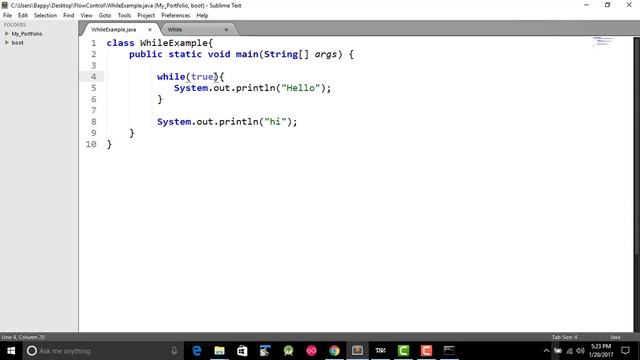Click the "Hello" string literal

[301, 88]
